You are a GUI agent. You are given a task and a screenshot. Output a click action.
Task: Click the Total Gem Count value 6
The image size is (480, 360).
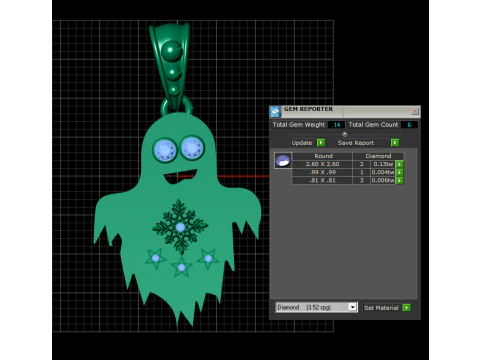click(409, 125)
